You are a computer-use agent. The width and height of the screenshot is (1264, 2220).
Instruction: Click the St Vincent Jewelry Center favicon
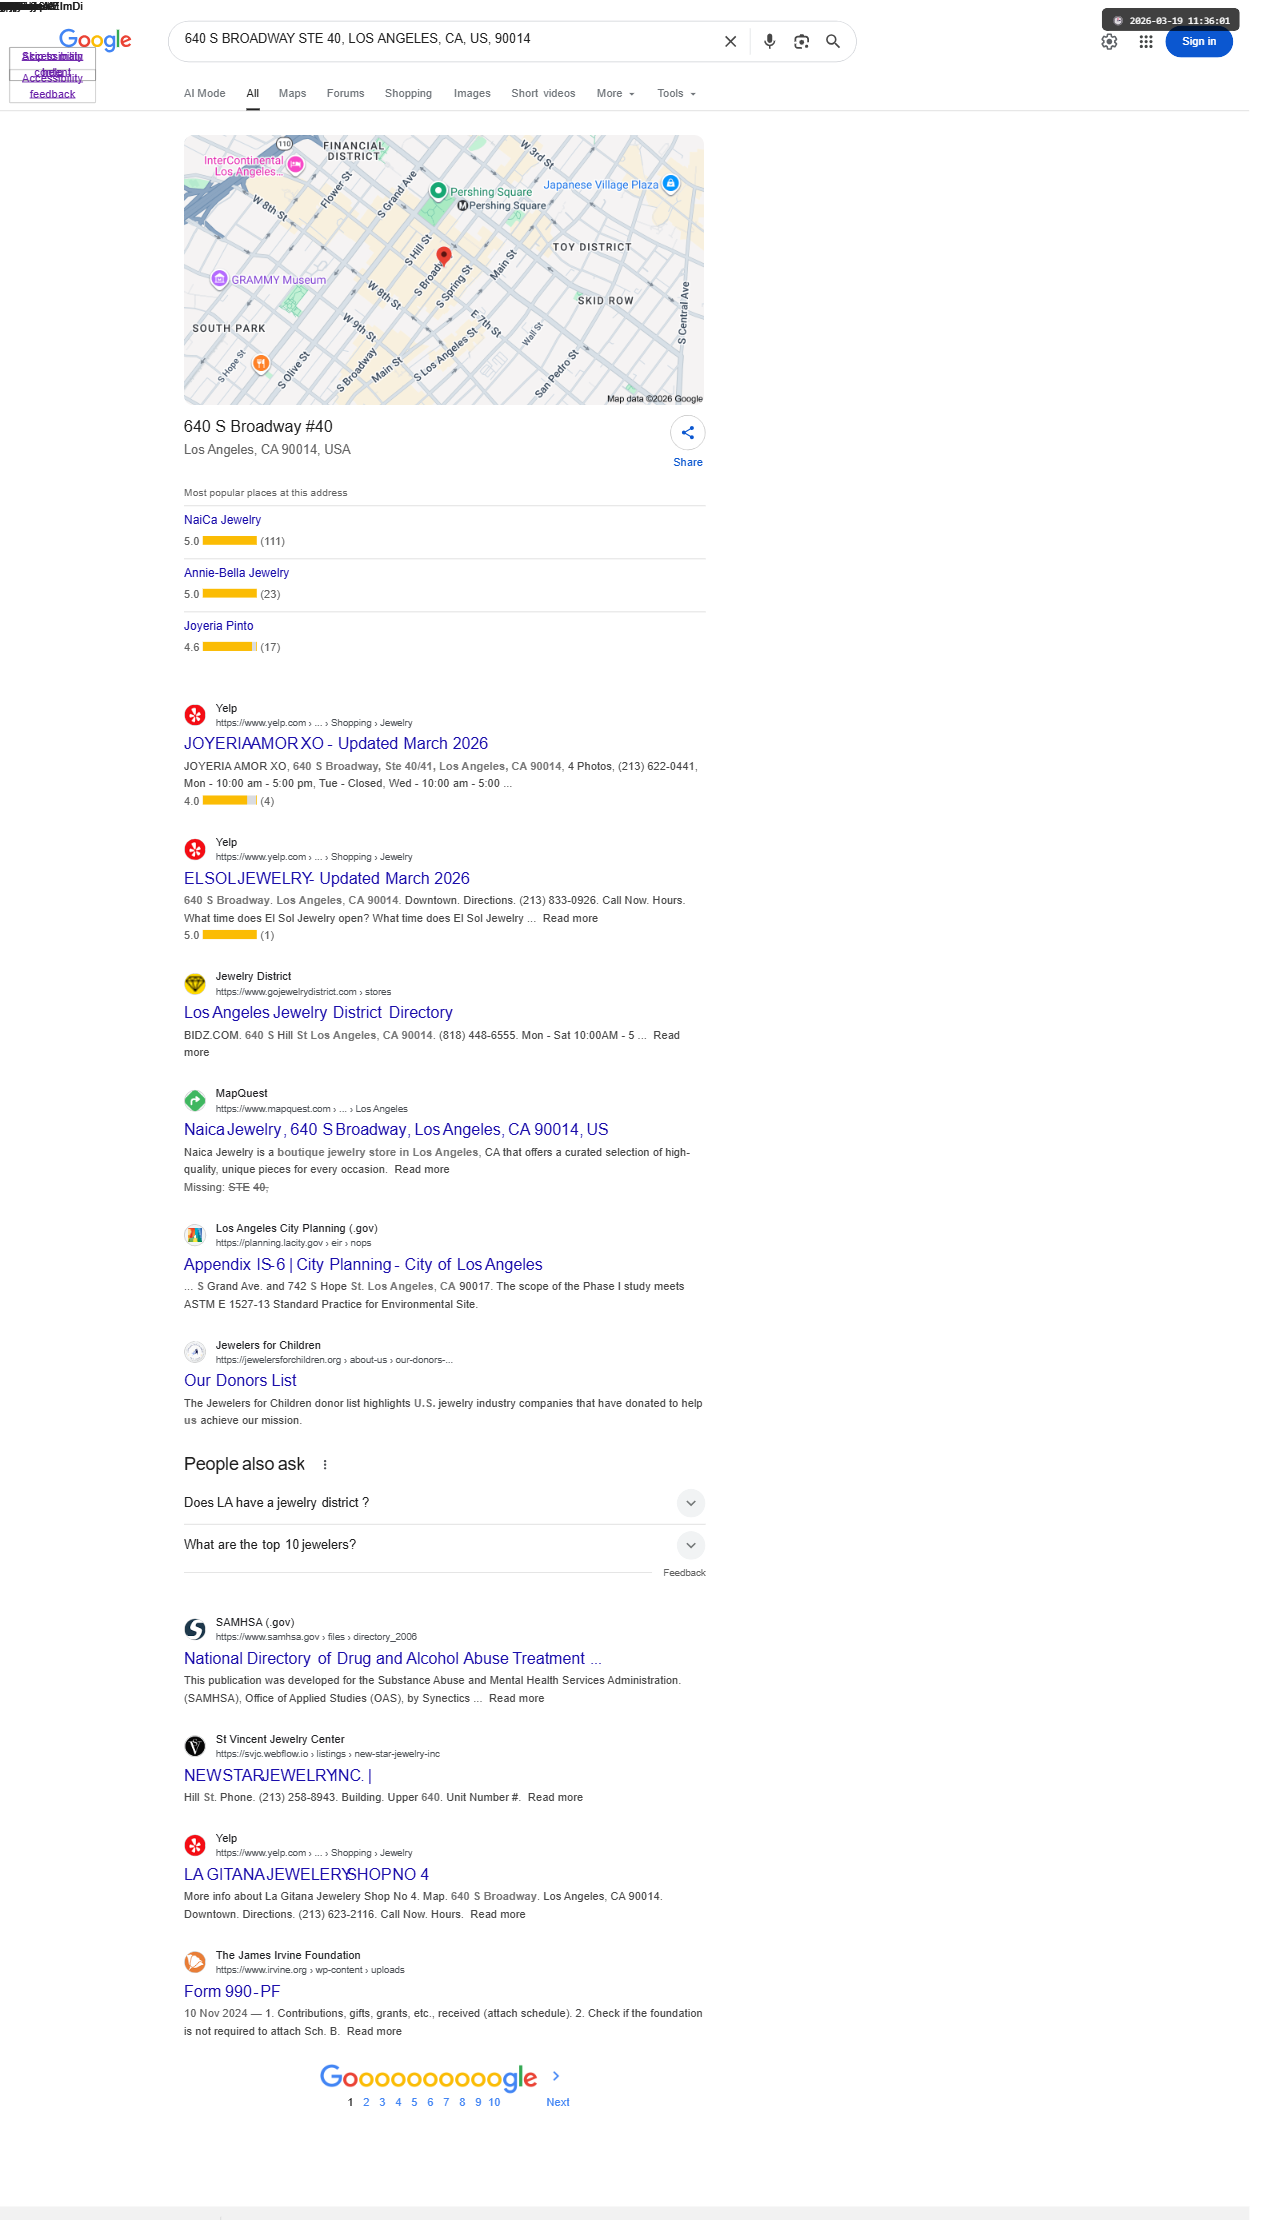click(x=195, y=1746)
